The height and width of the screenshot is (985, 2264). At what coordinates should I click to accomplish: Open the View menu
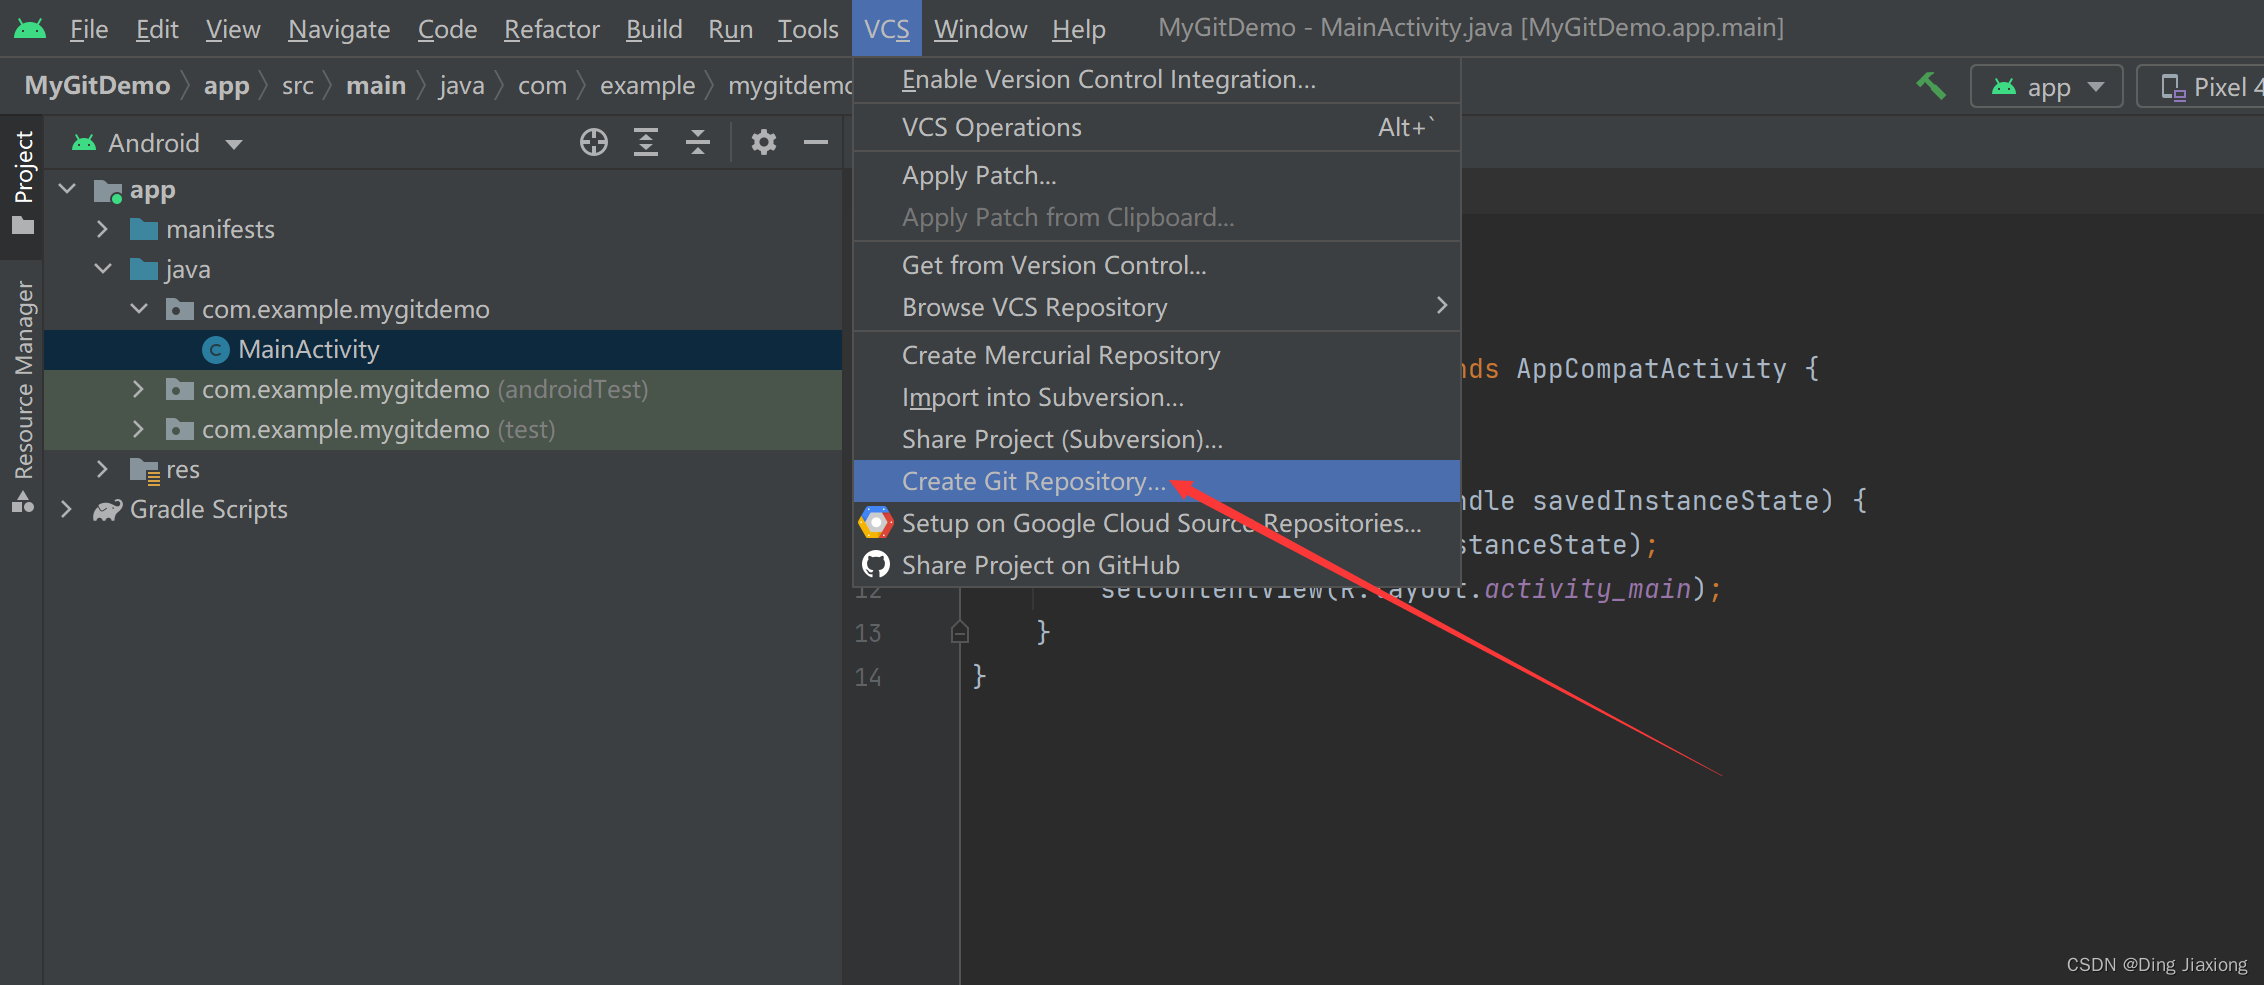pos(233,29)
